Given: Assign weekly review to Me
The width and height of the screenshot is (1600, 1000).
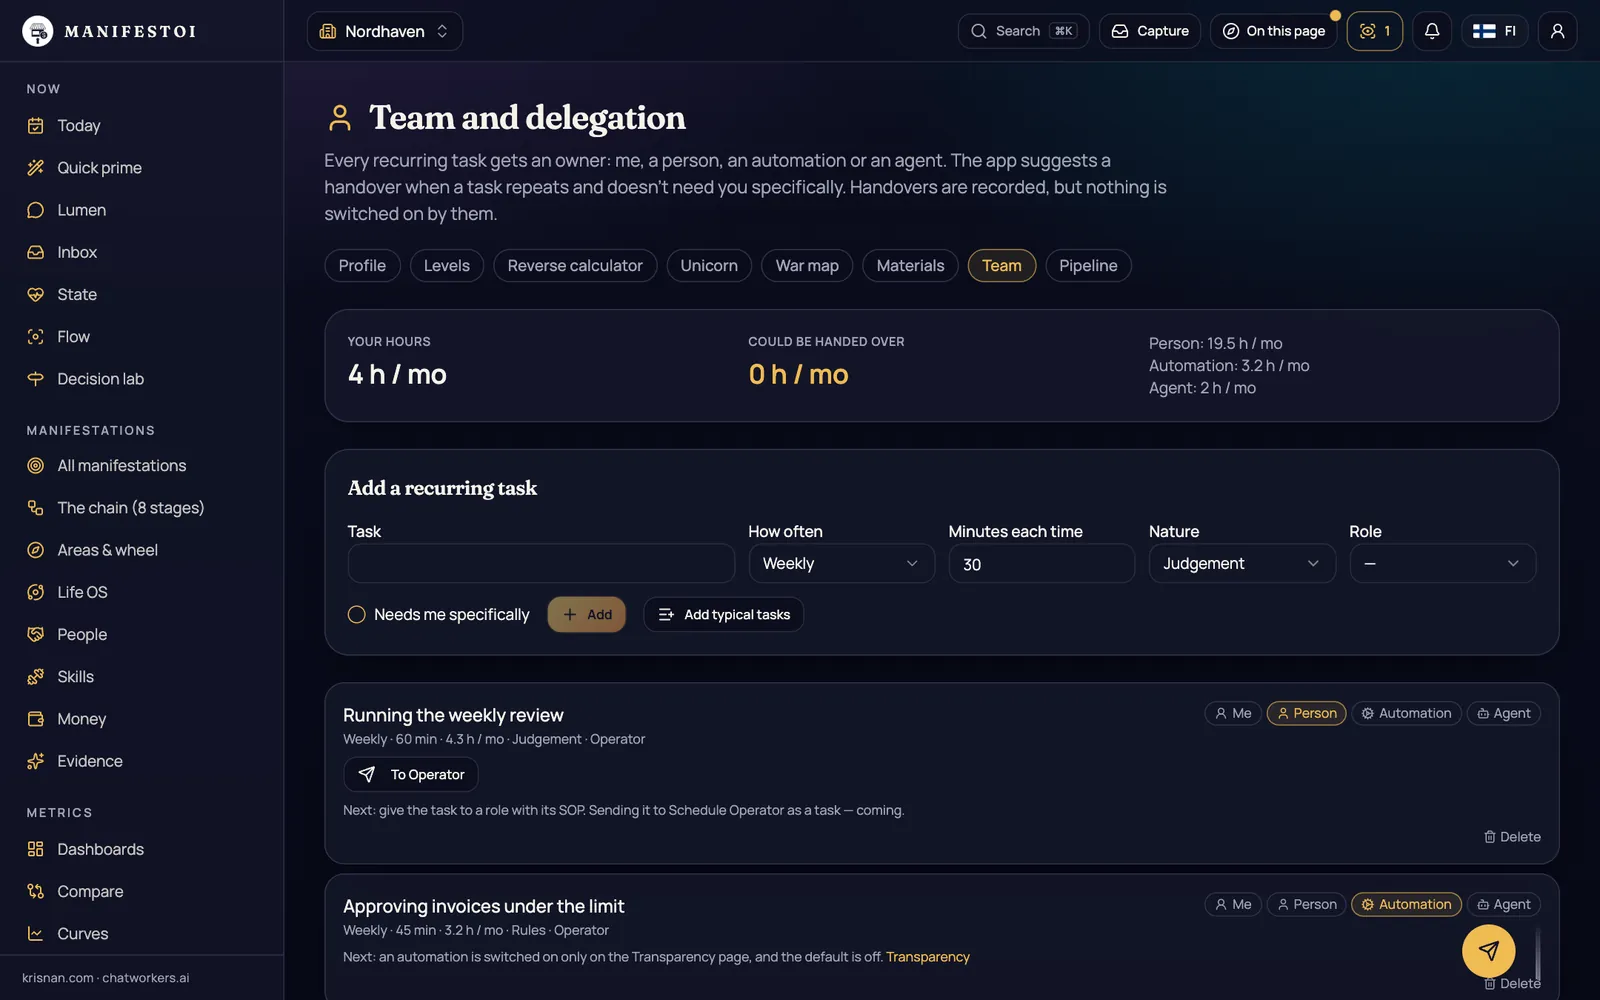Looking at the screenshot, I should 1233,713.
